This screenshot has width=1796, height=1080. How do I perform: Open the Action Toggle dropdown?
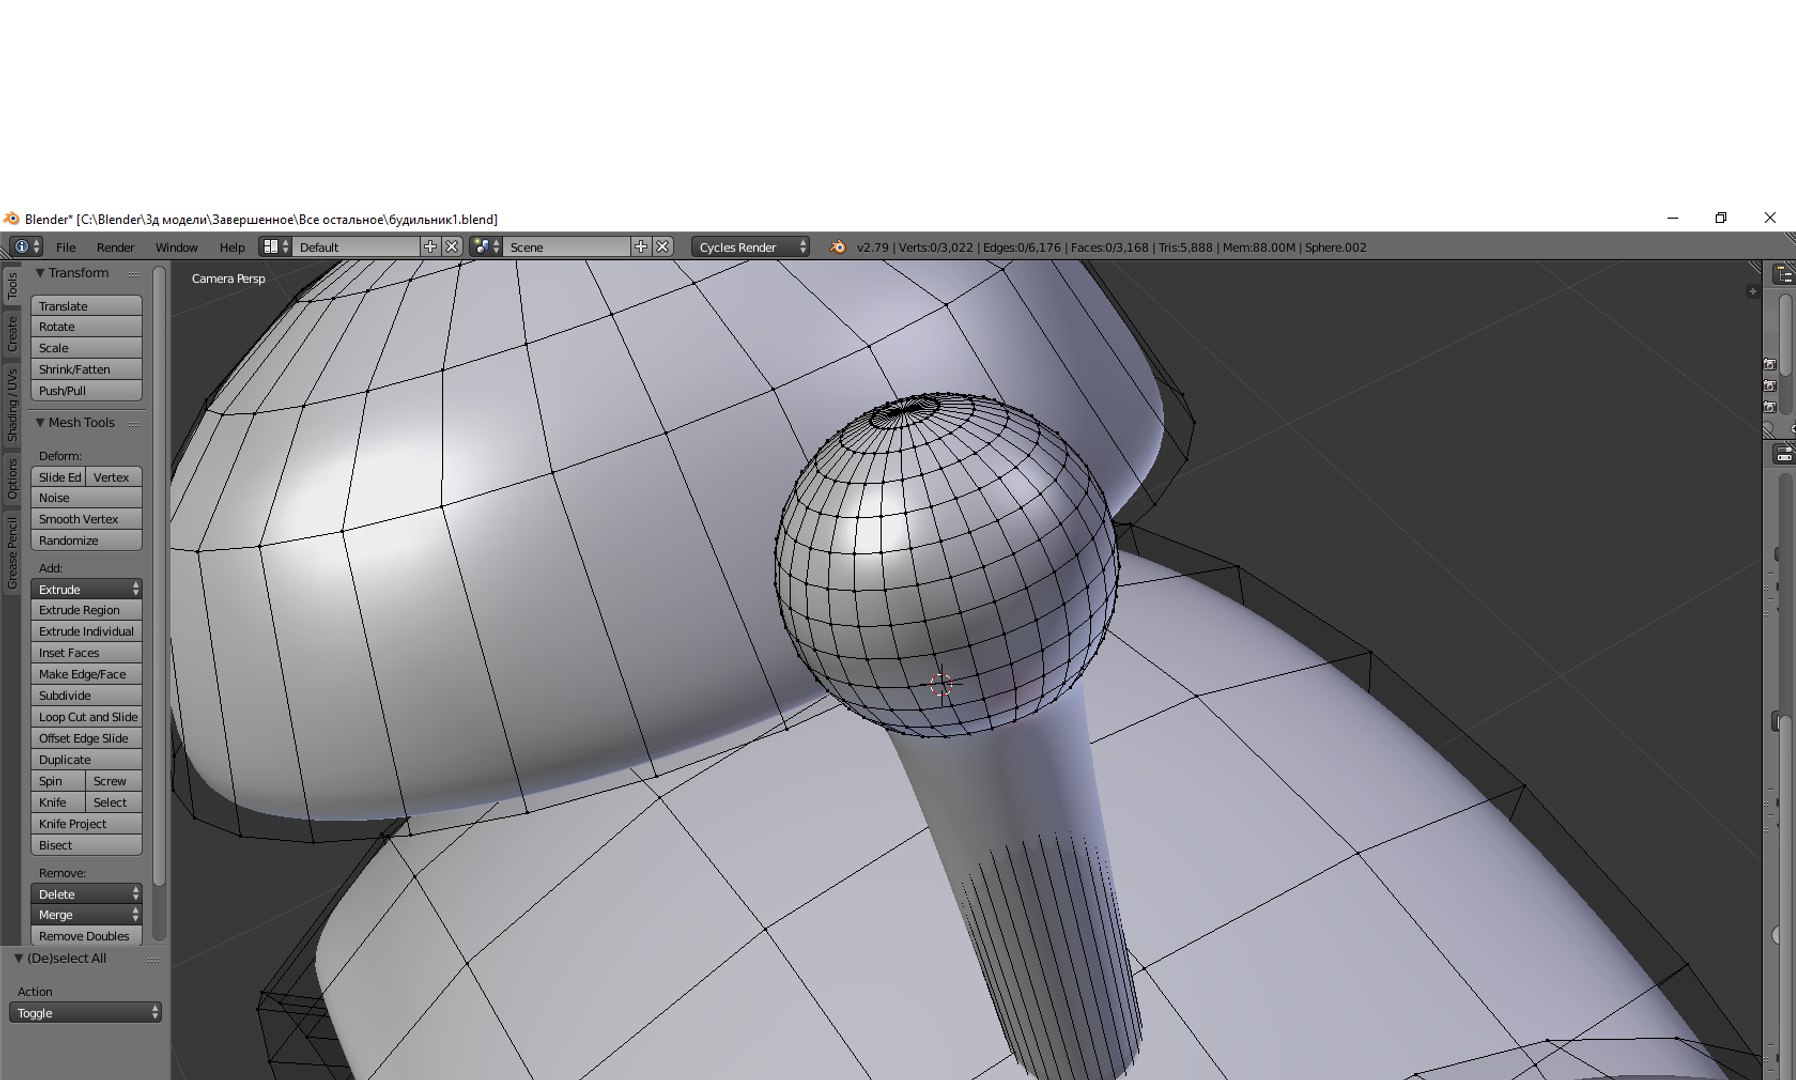tap(85, 1013)
